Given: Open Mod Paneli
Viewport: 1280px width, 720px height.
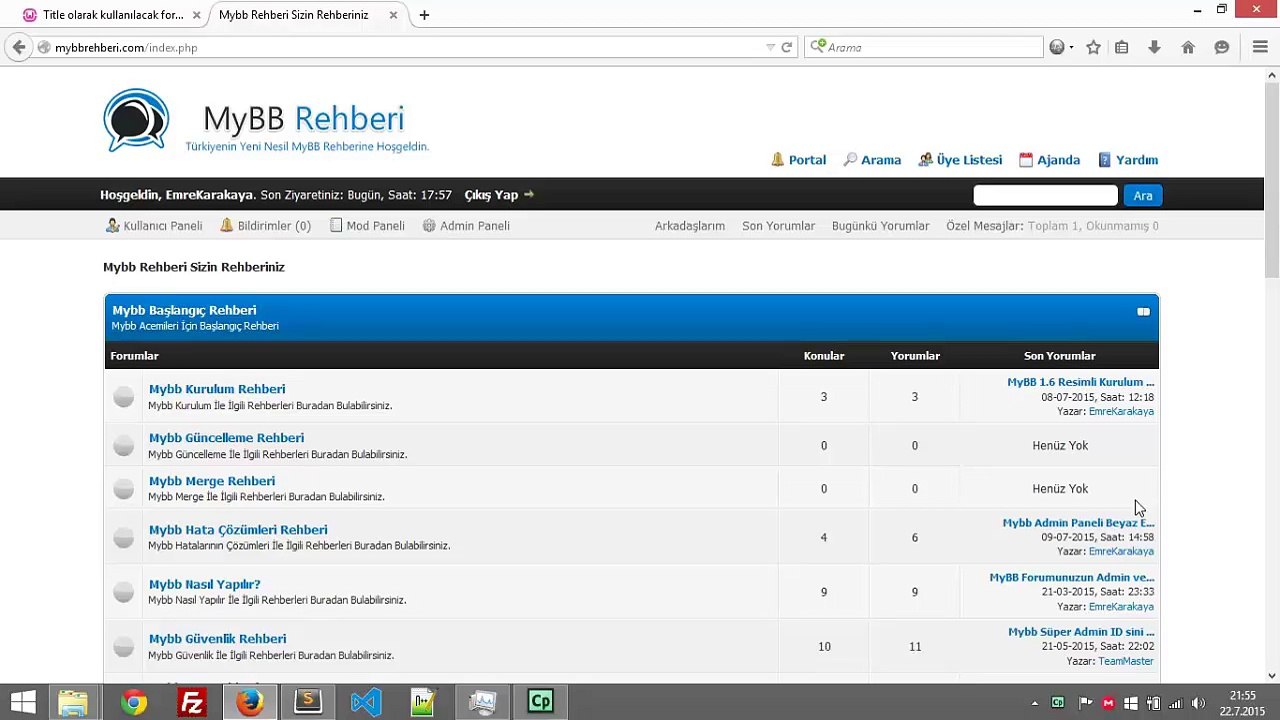Looking at the screenshot, I should tap(367, 226).
